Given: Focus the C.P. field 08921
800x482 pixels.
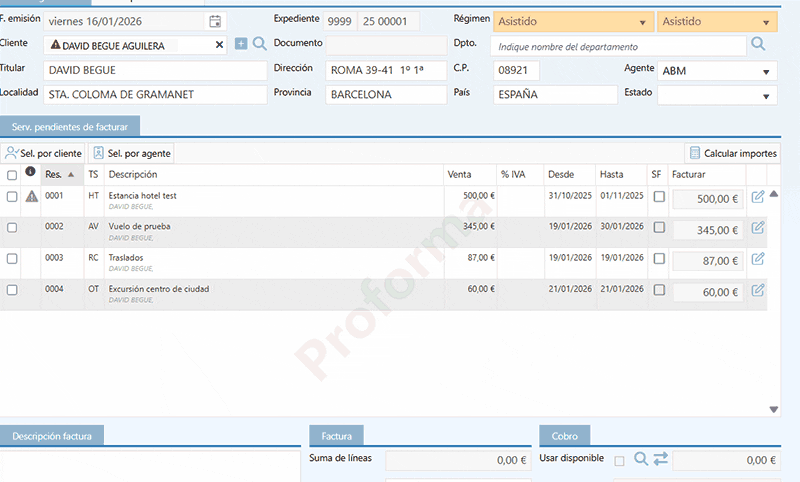Looking at the screenshot, I should (x=516, y=70).
